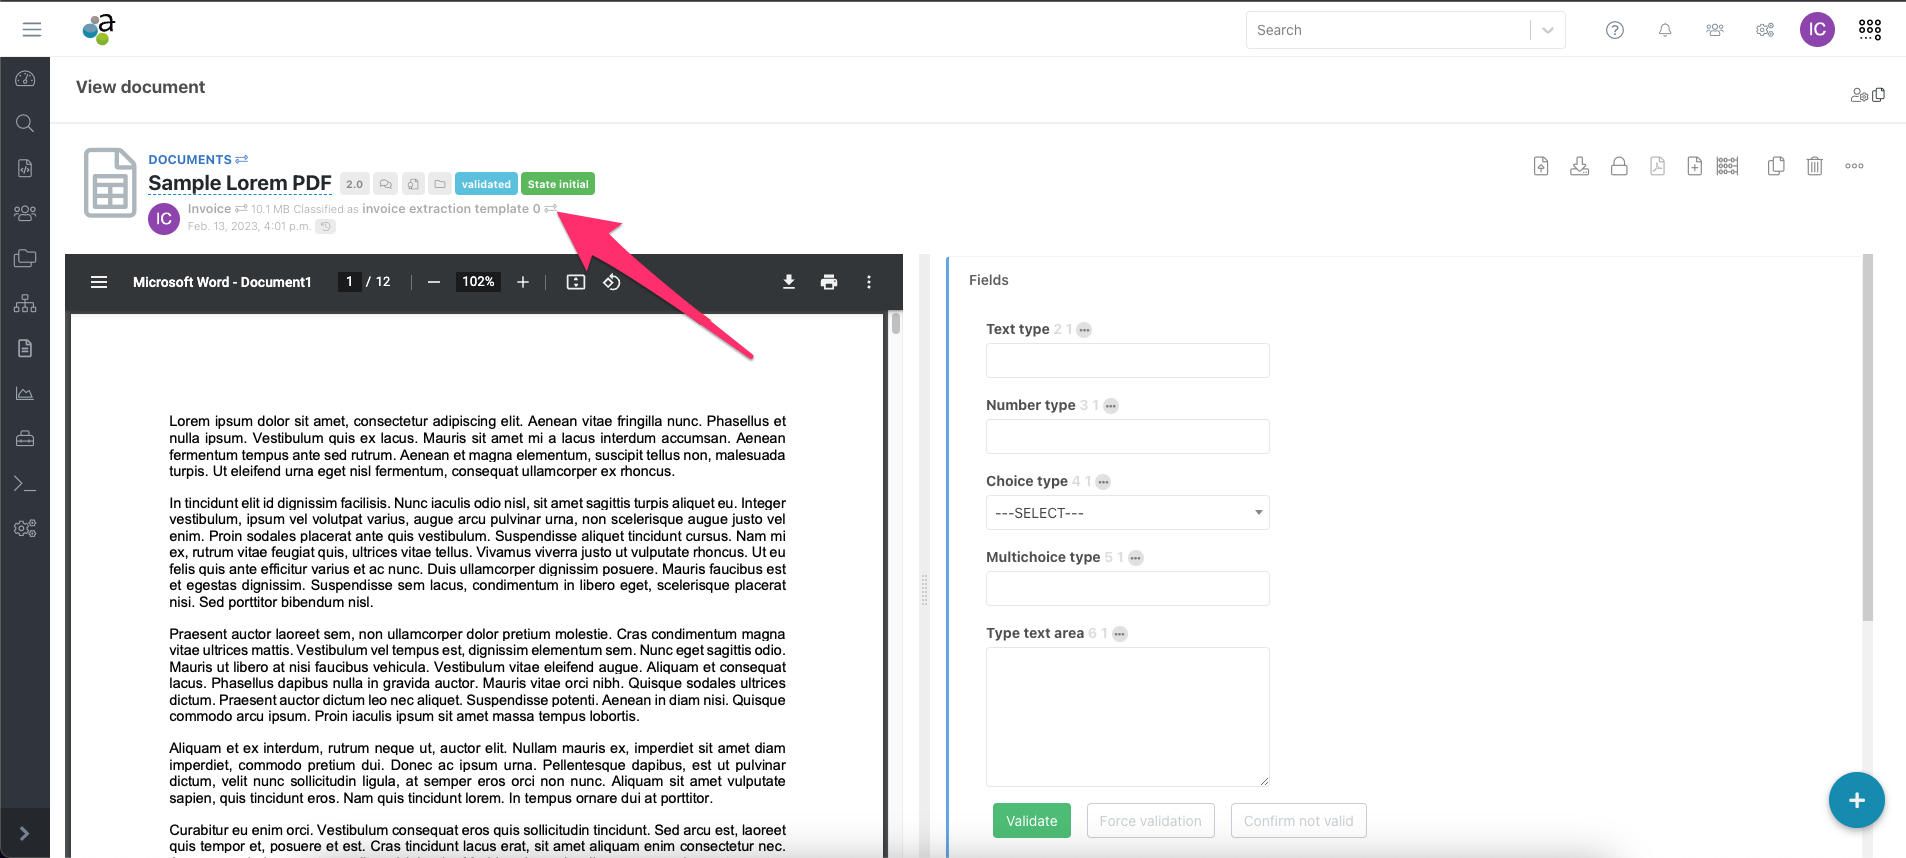Click the PDF file icon in toolbar
1906x858 pixels.
(1657, 166)
